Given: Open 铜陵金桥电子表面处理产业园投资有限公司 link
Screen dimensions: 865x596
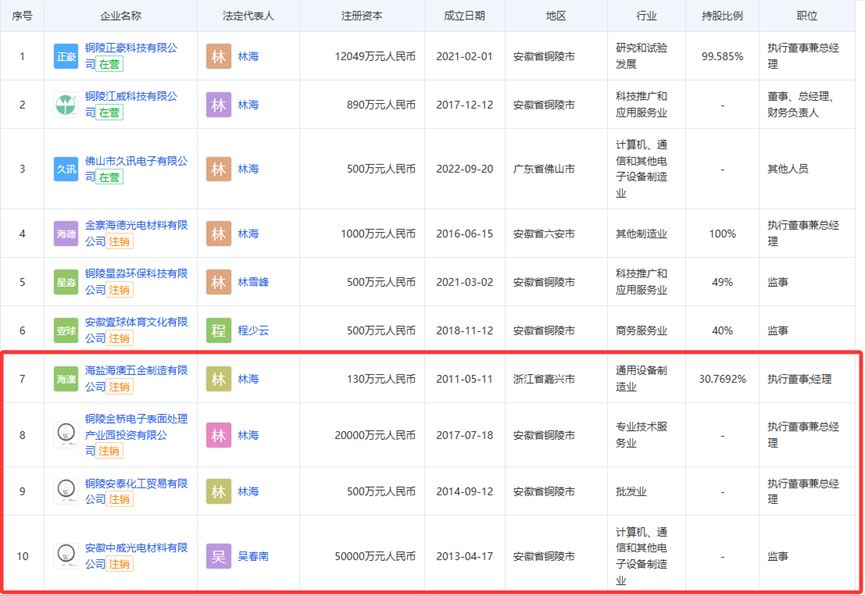Looking at the screenshot, I should pos(136,435).
